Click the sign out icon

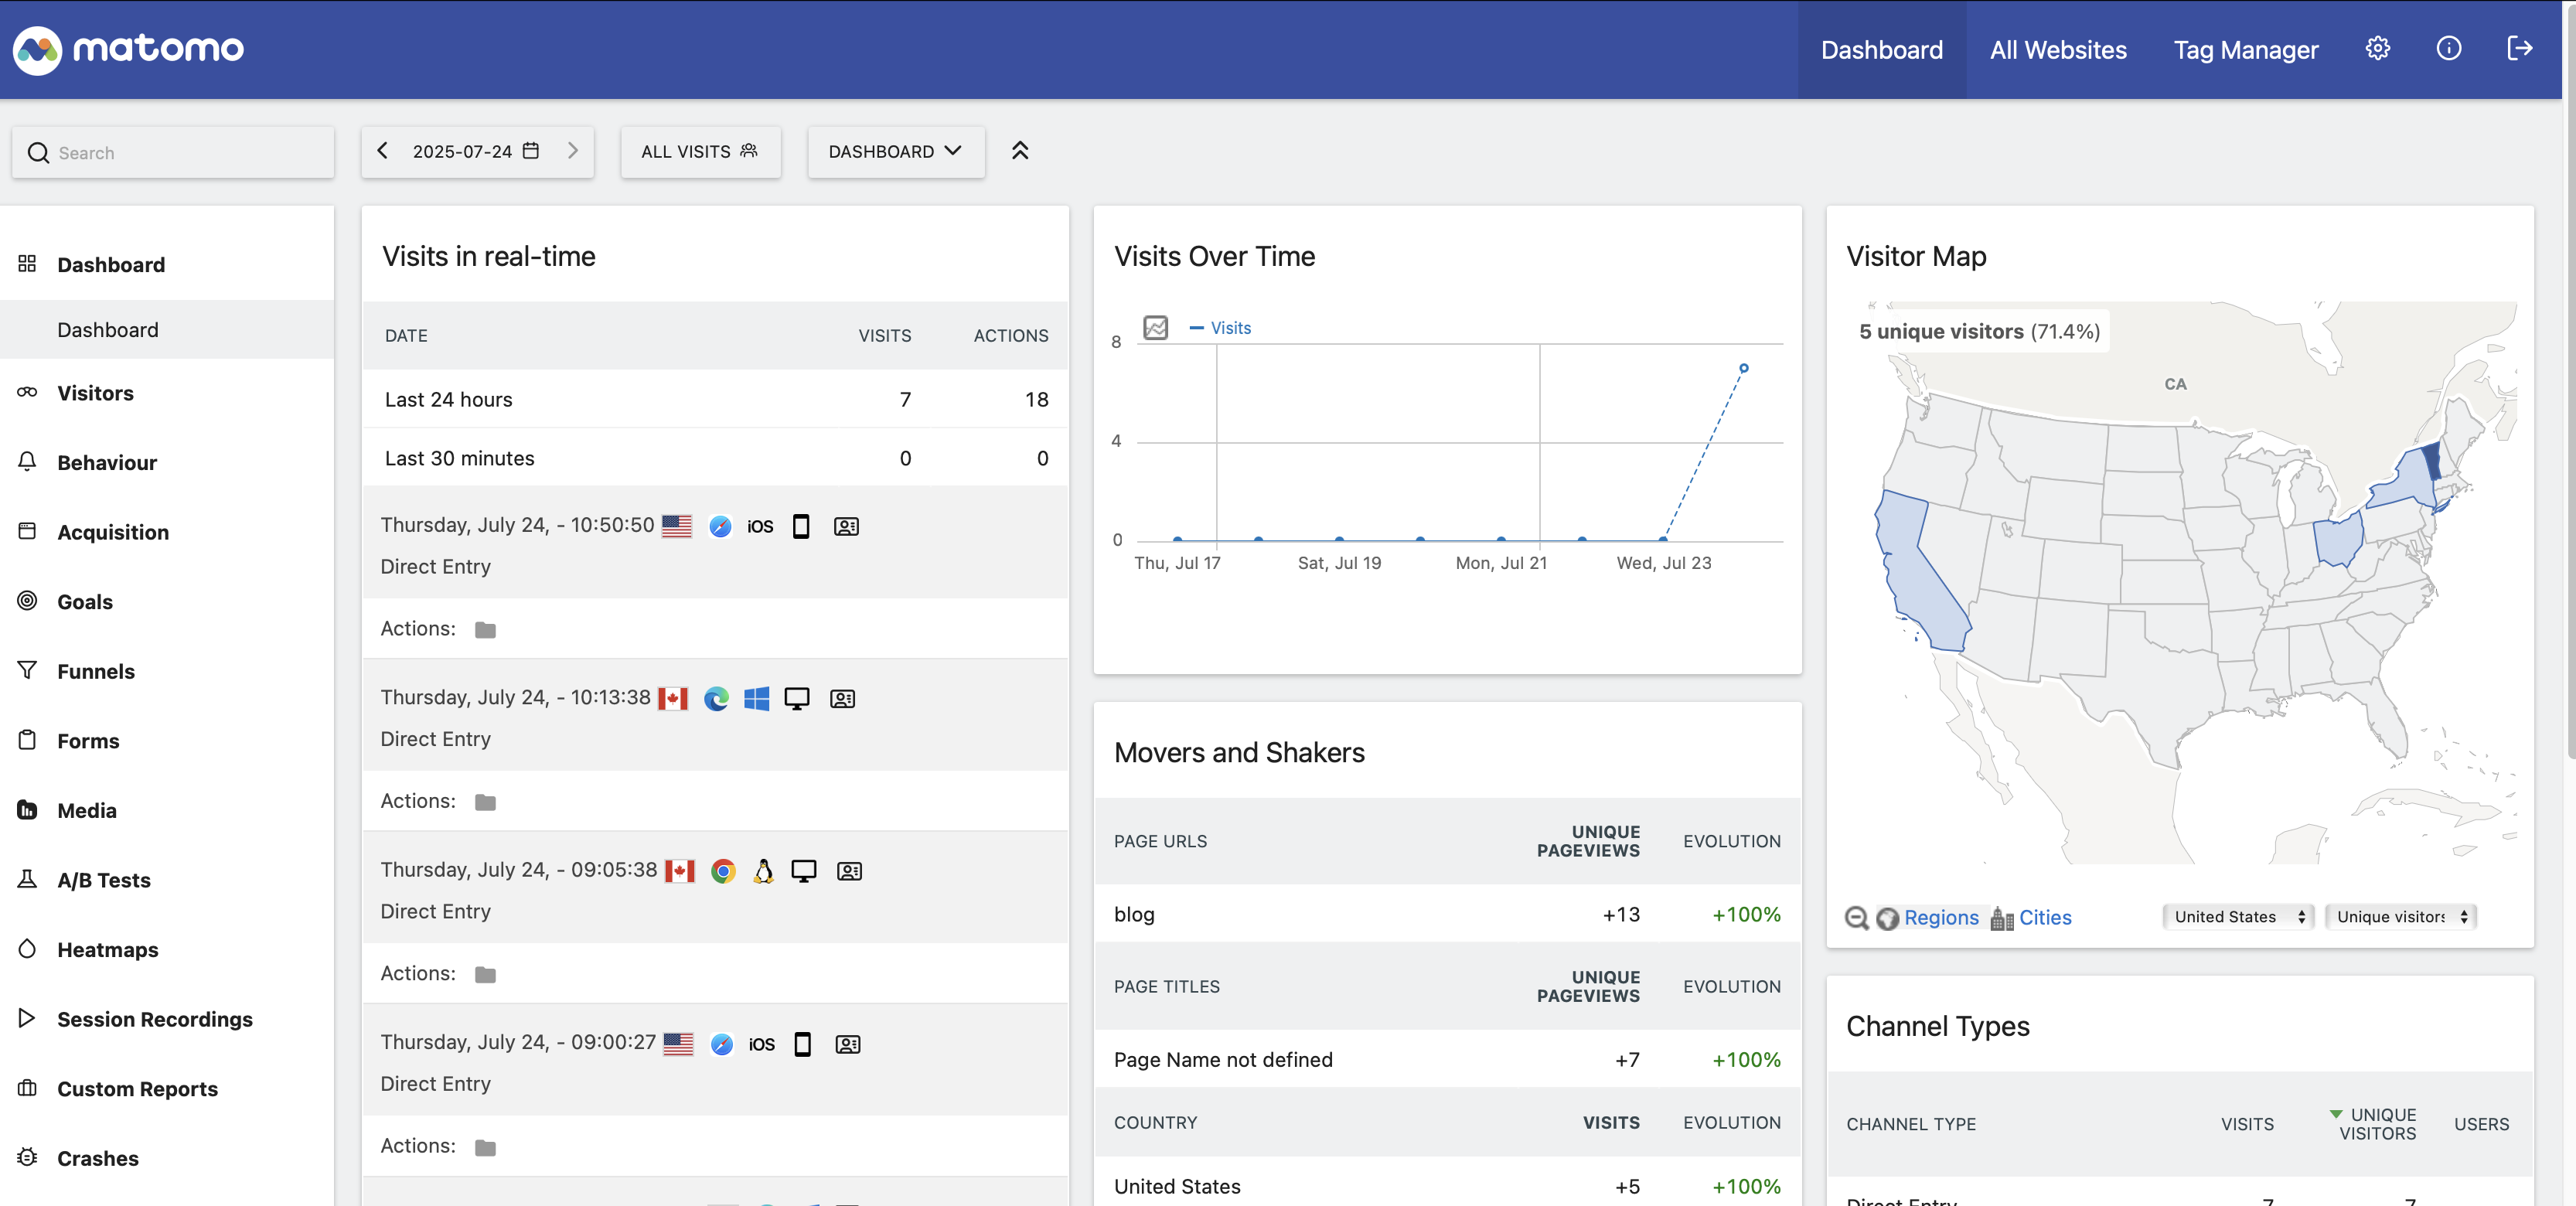[x=2519, y=49]
